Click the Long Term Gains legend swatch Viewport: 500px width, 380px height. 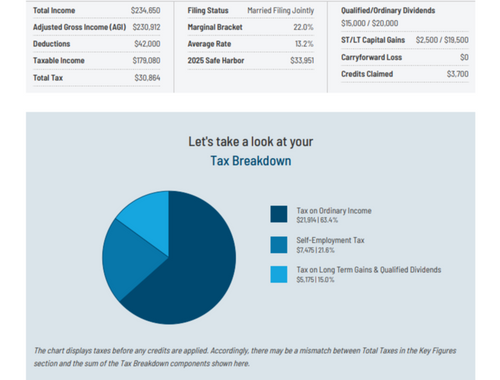tap(279, 274)
